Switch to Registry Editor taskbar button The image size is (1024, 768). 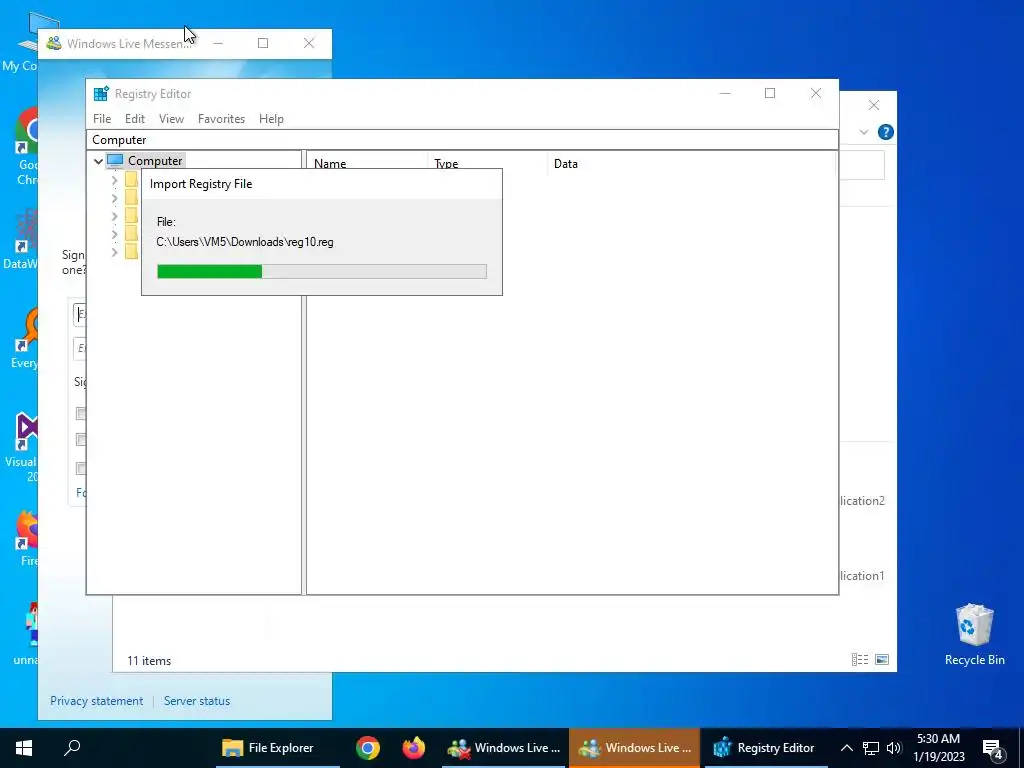coord(764,748)
